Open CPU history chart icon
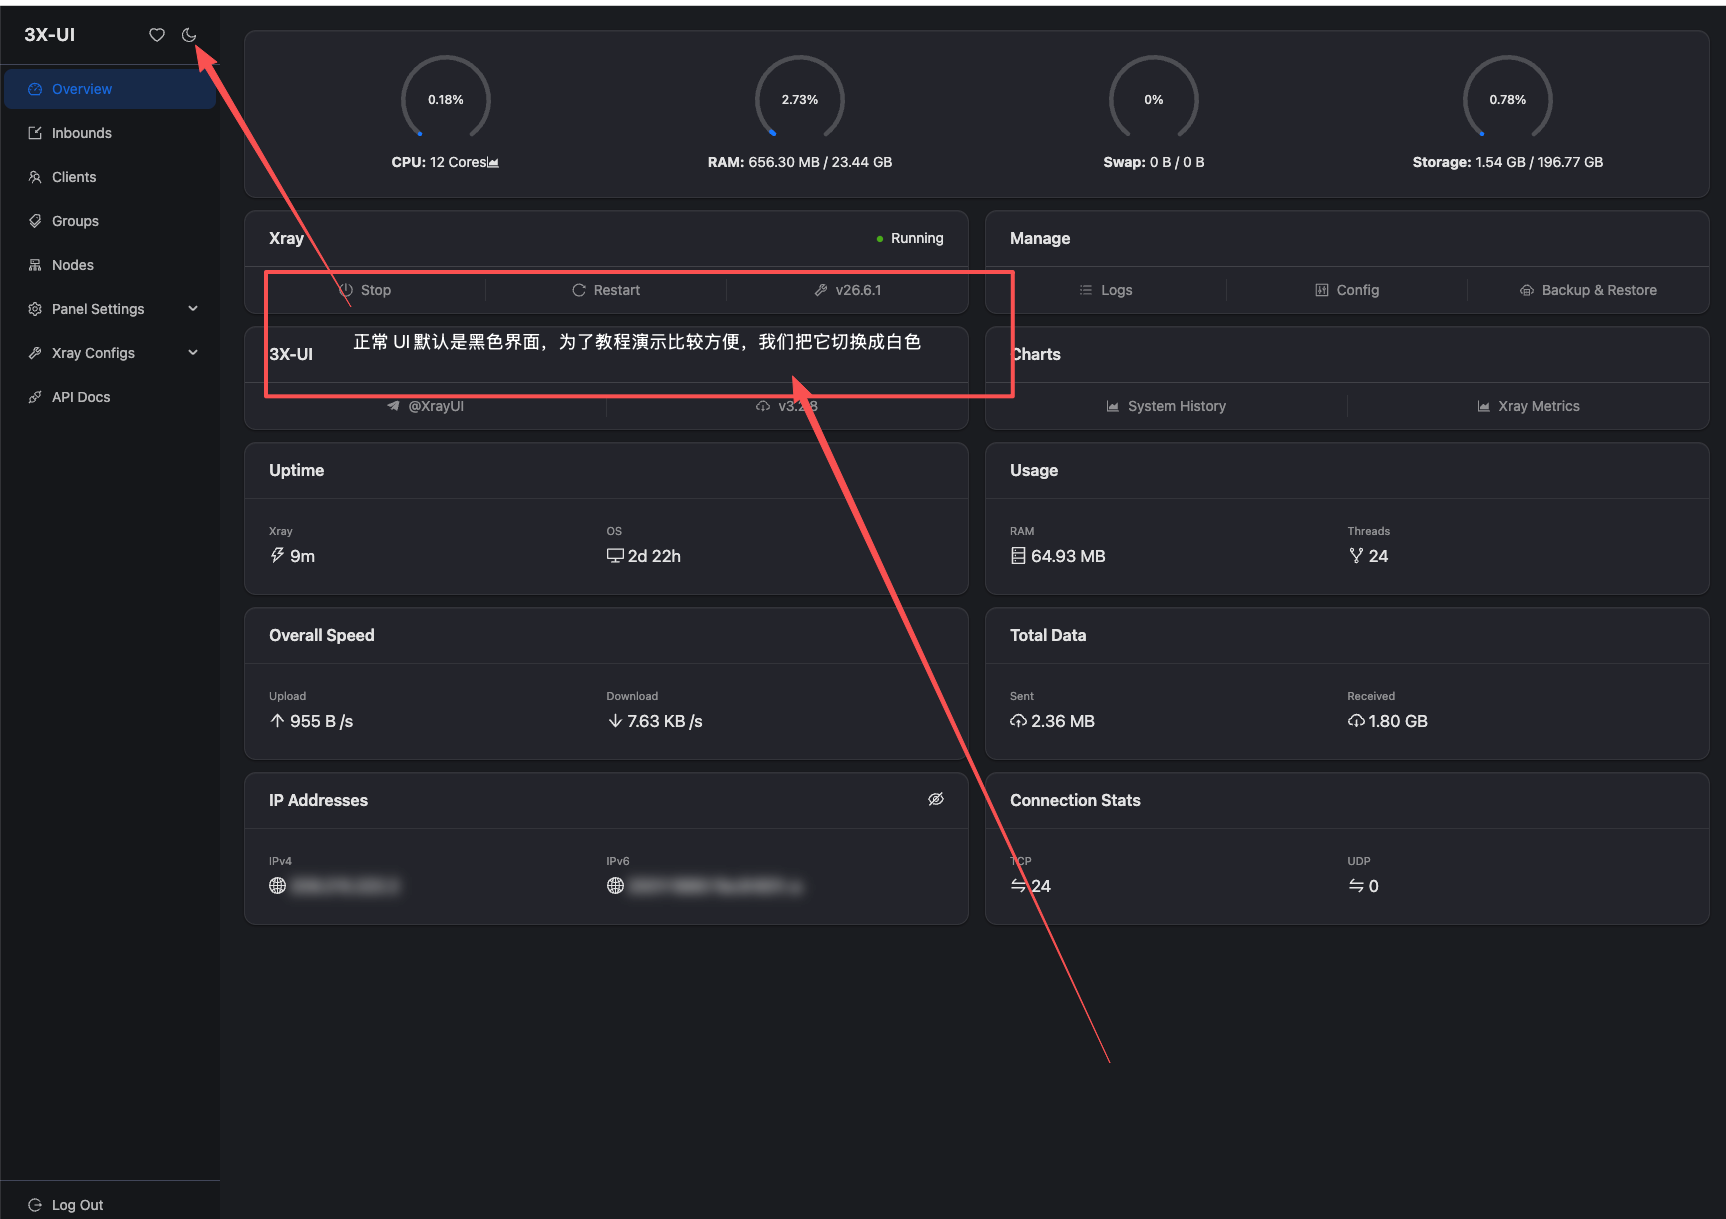This screenshot has width=1726, height=1219. coord(493,163)
